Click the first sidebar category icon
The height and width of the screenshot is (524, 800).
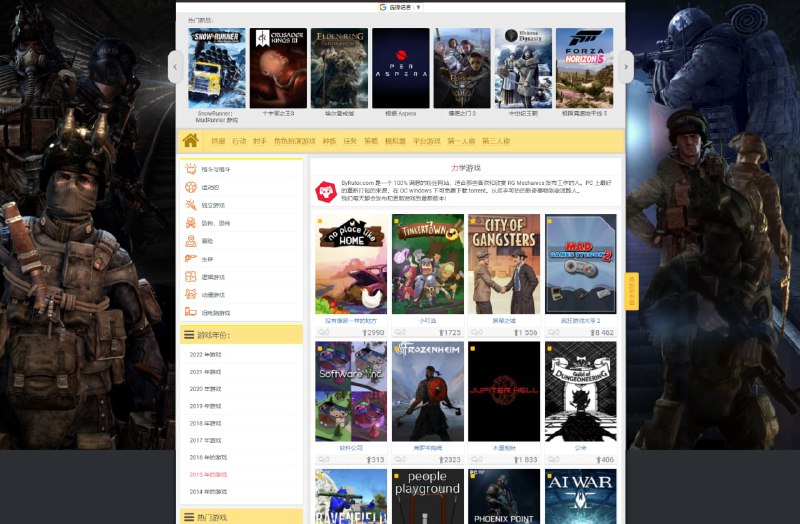(191, 169)
